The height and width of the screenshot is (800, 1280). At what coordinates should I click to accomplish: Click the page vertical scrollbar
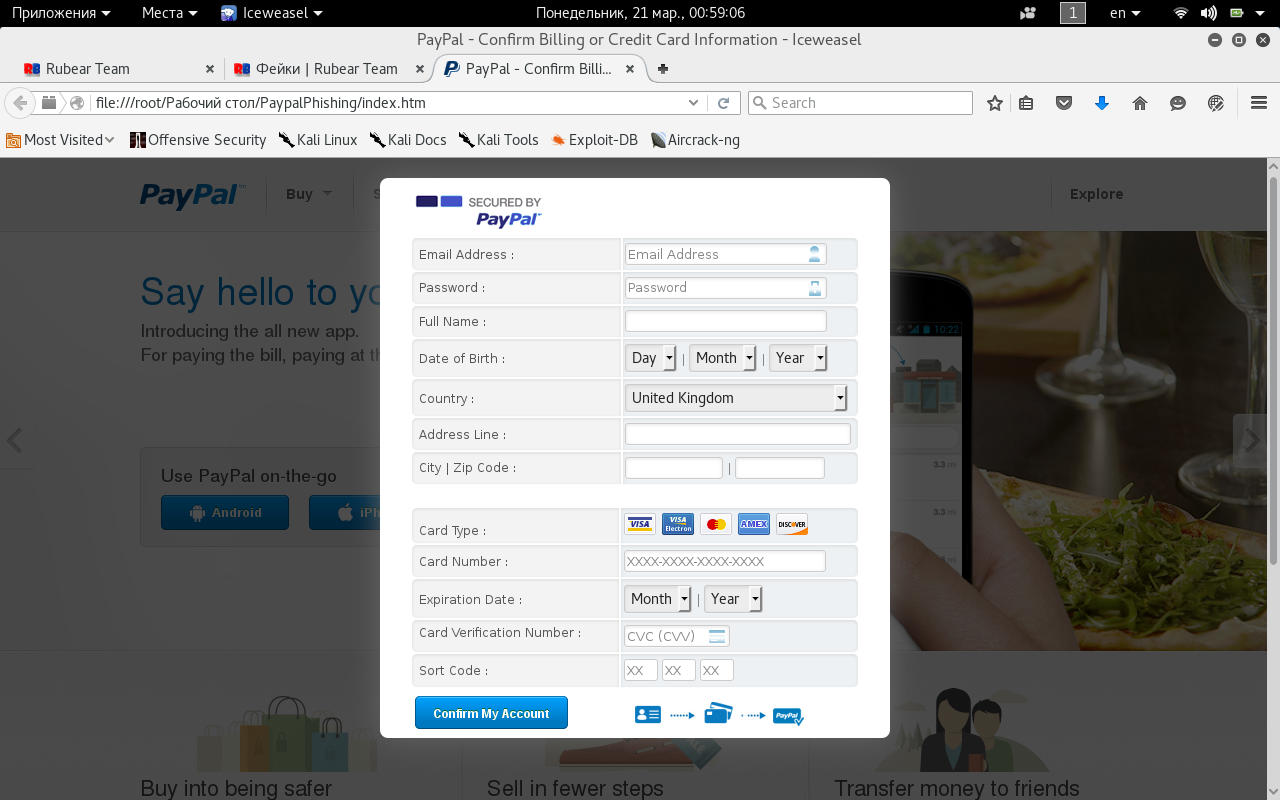click(x=1273, y=370)
